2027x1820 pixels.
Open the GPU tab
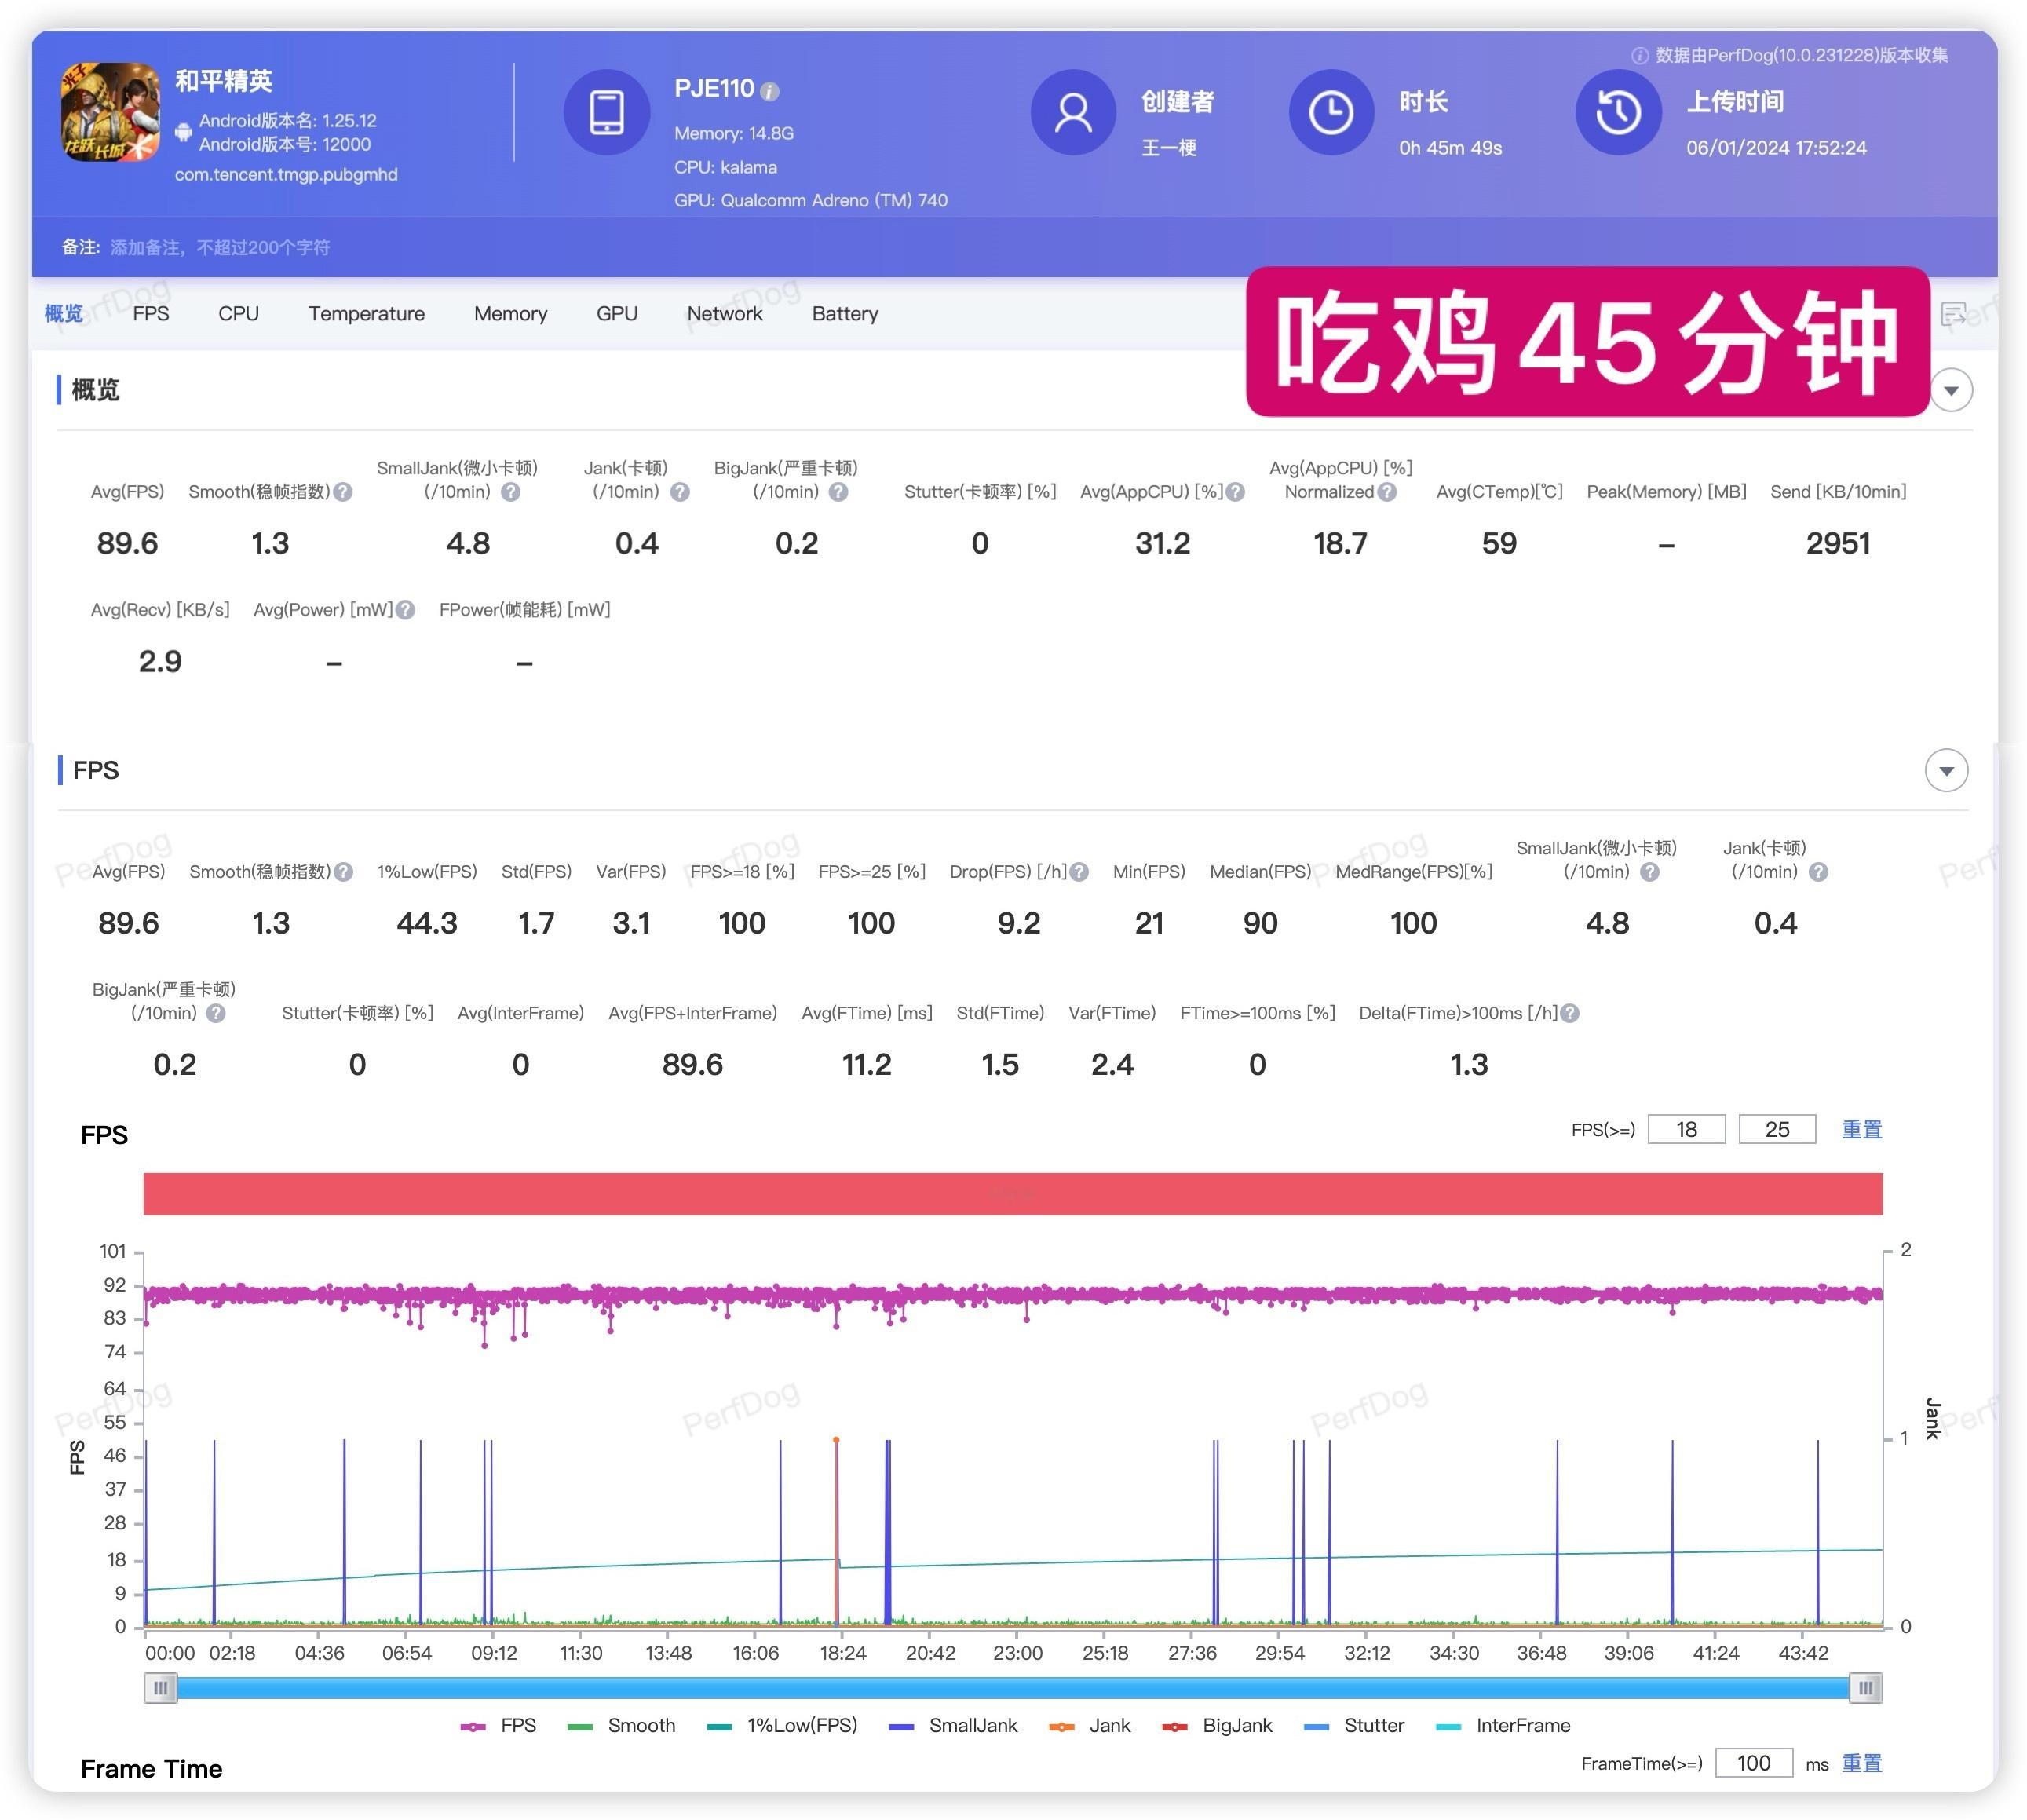pyautogui.click(x=617, y=314)
